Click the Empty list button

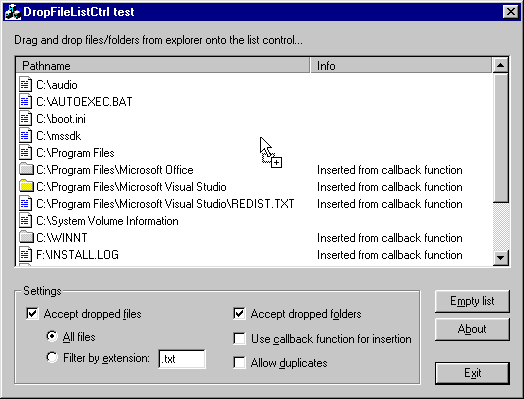click(x=472, y=301)
